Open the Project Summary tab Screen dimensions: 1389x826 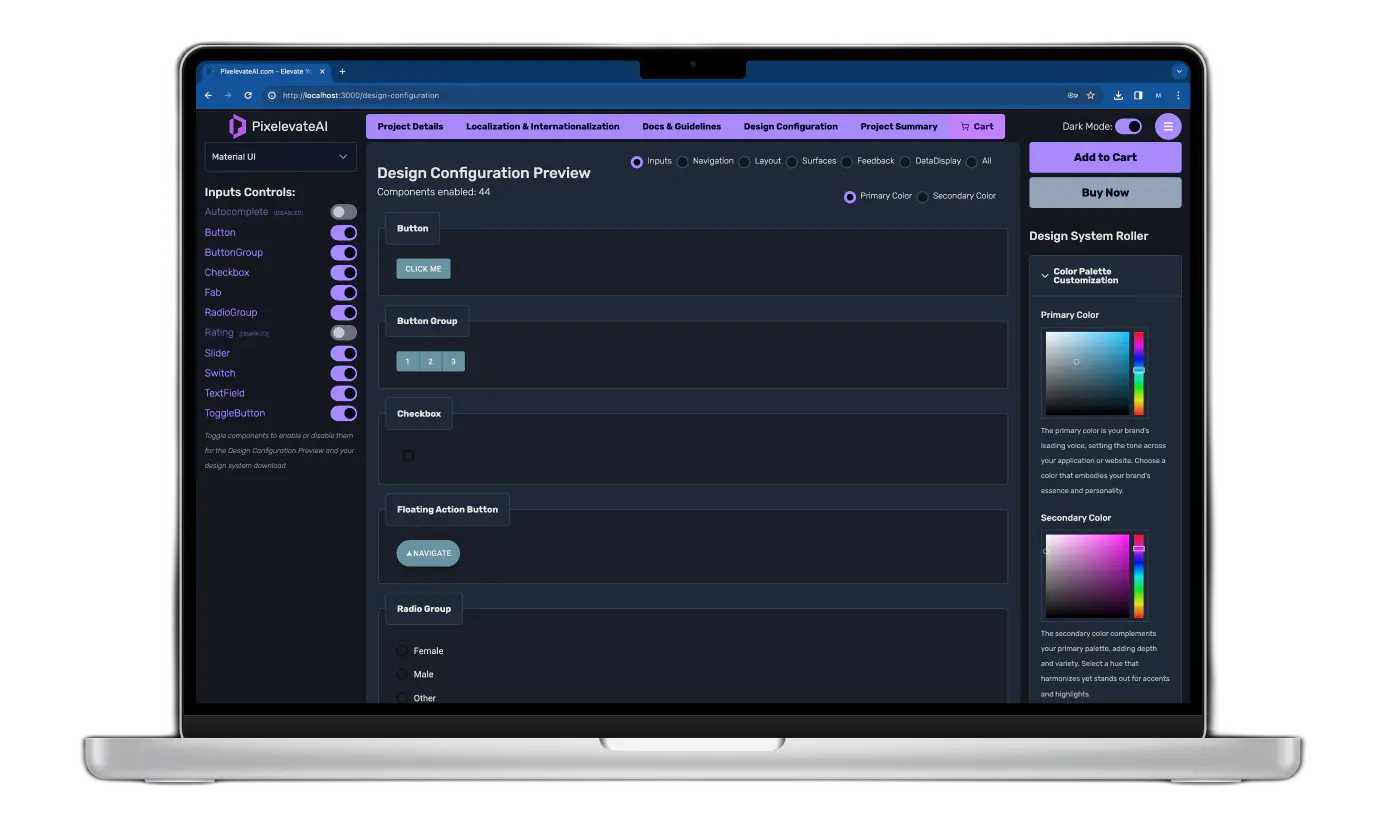pos(899,126)
